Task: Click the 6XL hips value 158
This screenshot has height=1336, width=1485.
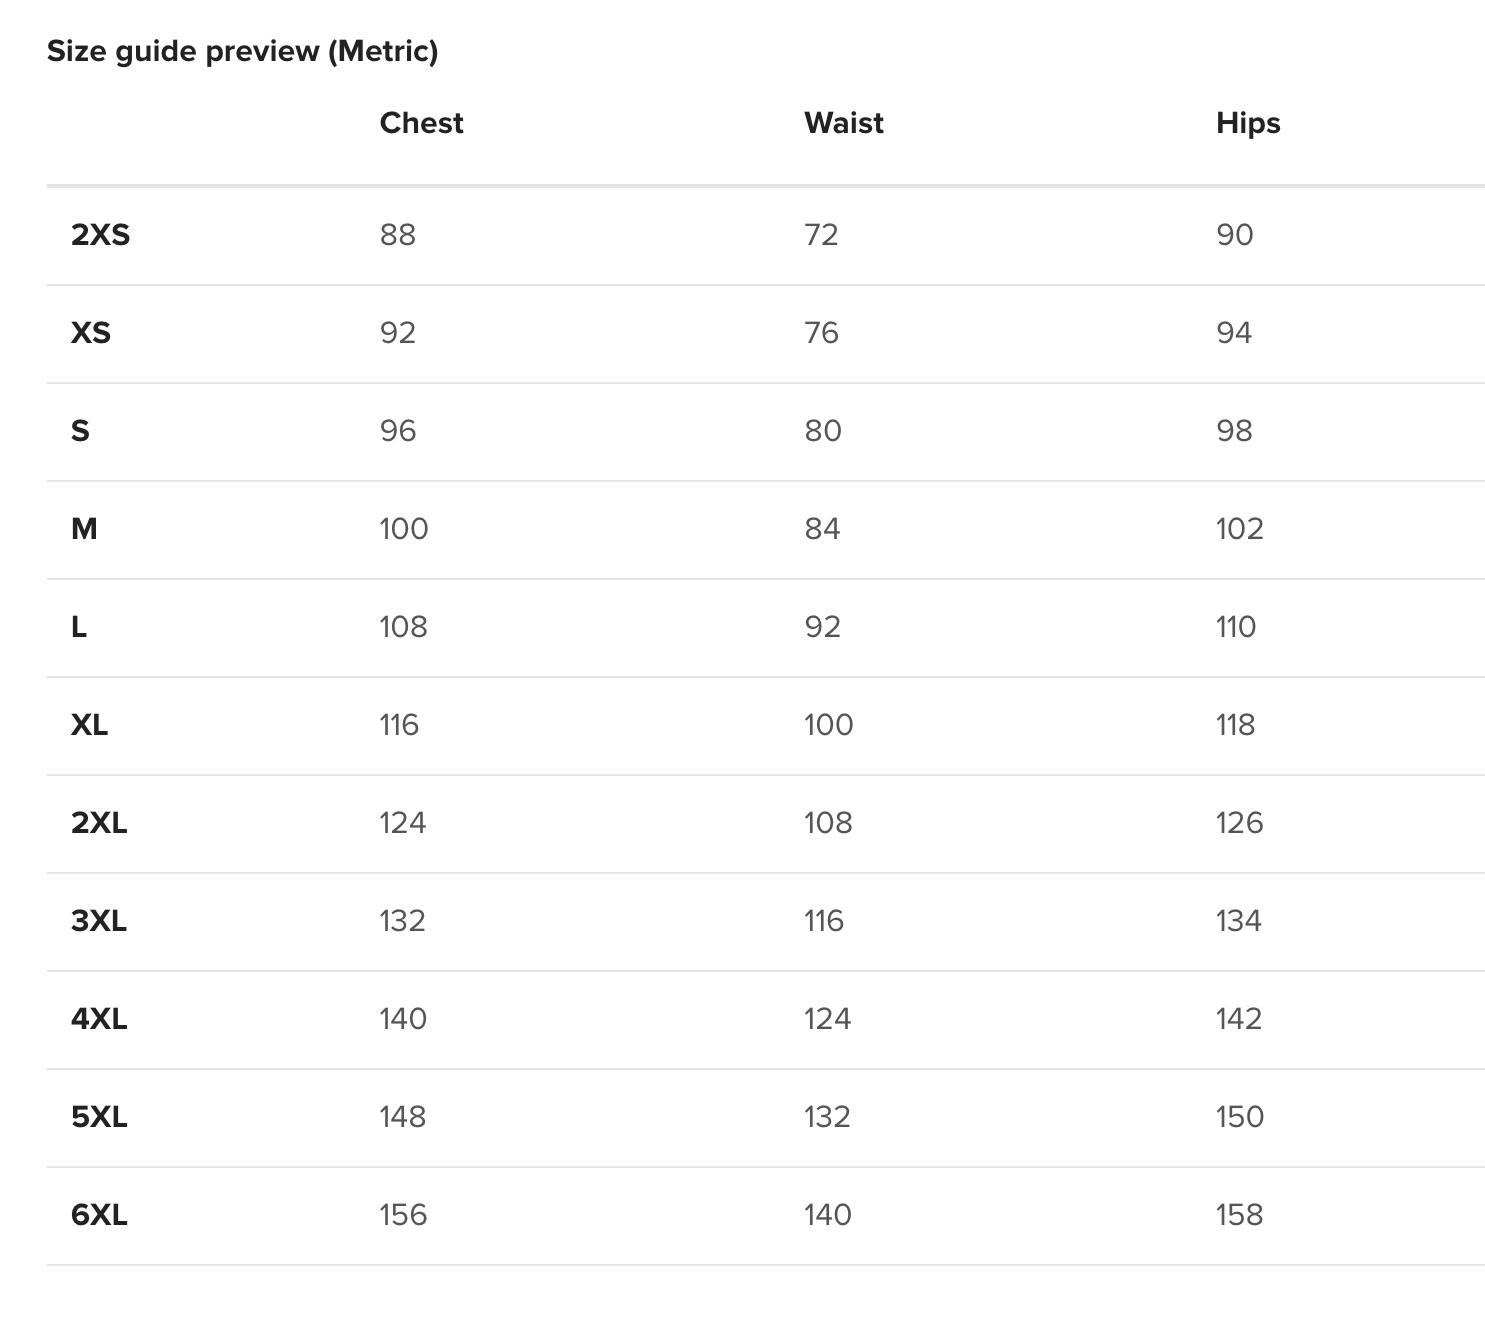Action: [x=1239, y=1215]
